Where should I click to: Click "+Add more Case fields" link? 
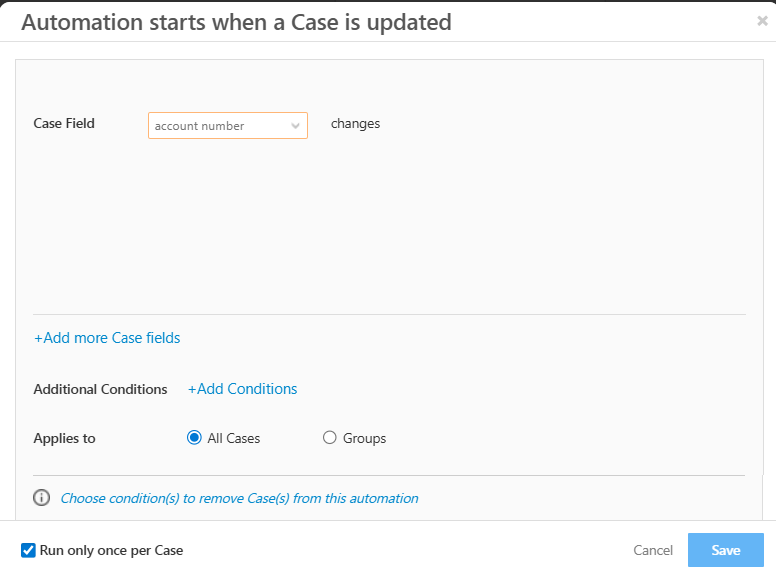[x=107, y=338]
